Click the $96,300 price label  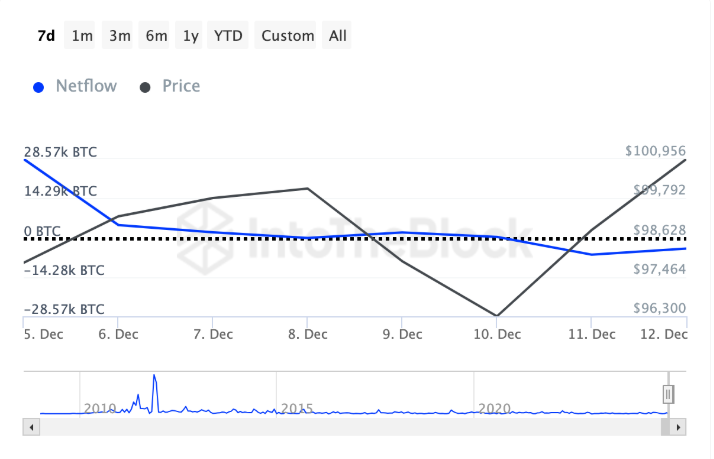tap(659, 308)
